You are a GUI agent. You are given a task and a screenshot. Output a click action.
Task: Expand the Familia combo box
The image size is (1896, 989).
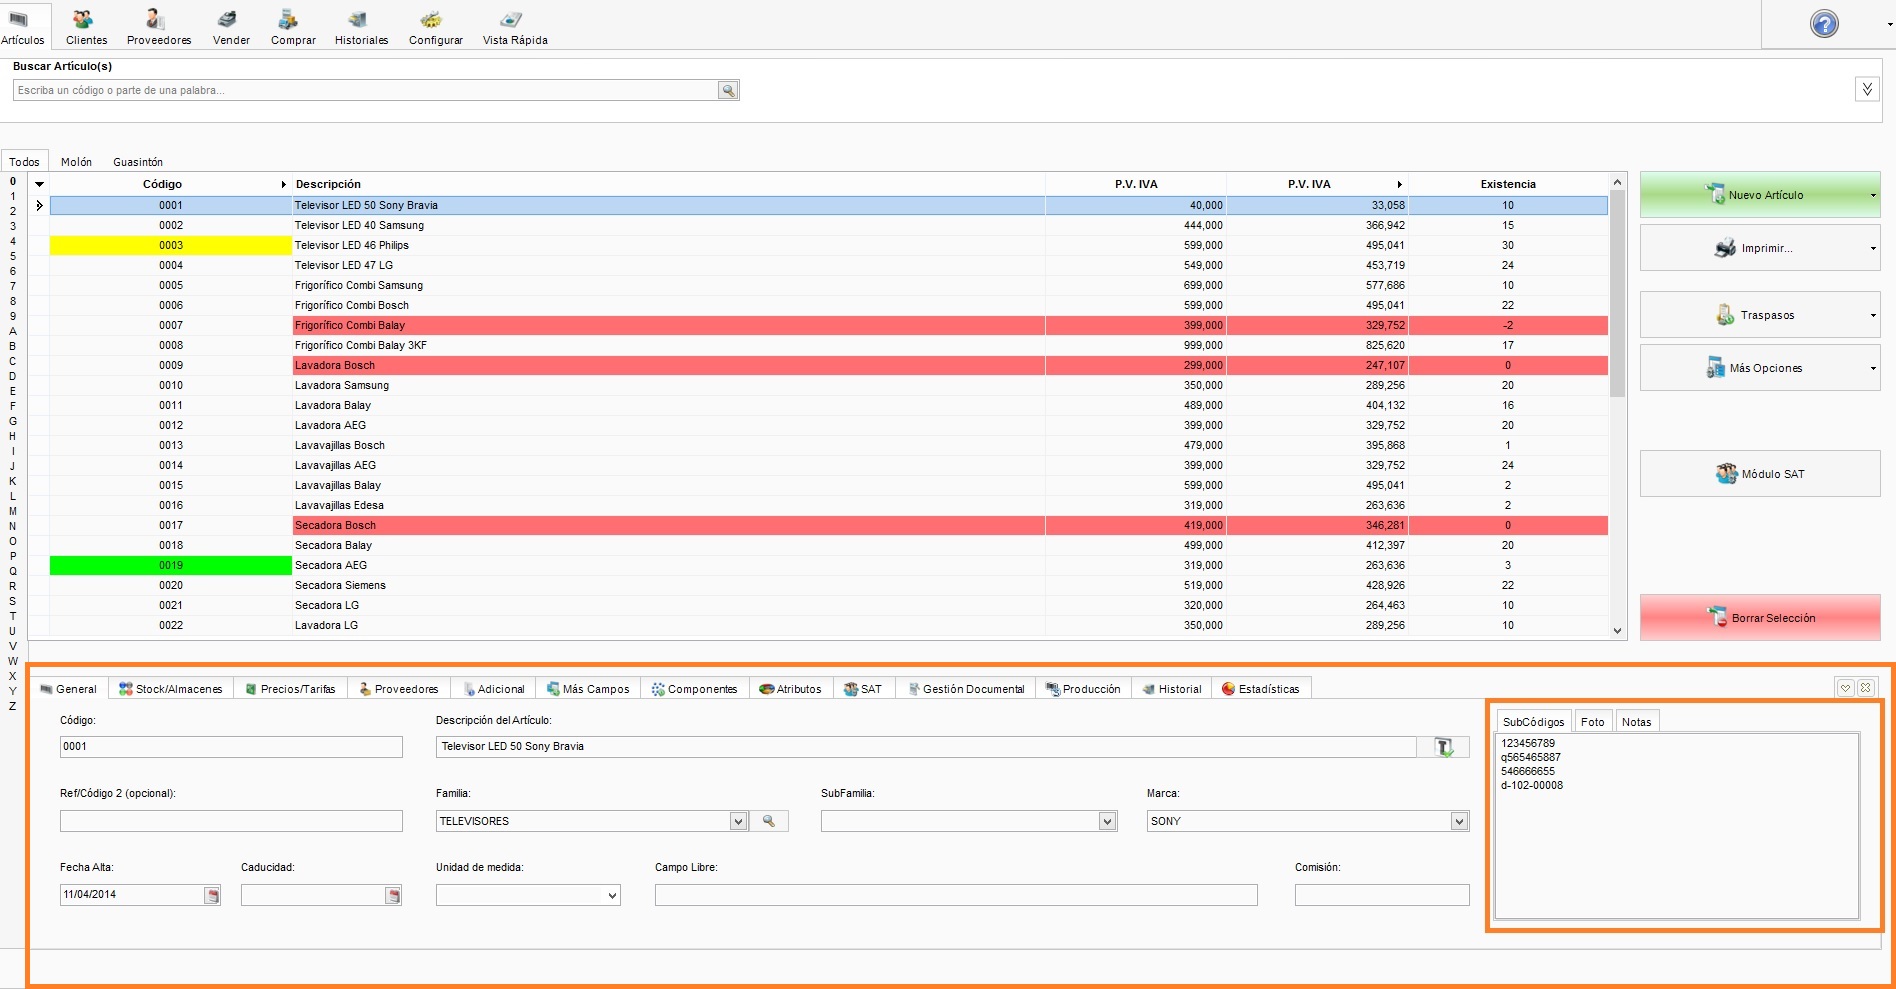pyautogui.click(x=738, y=821)
